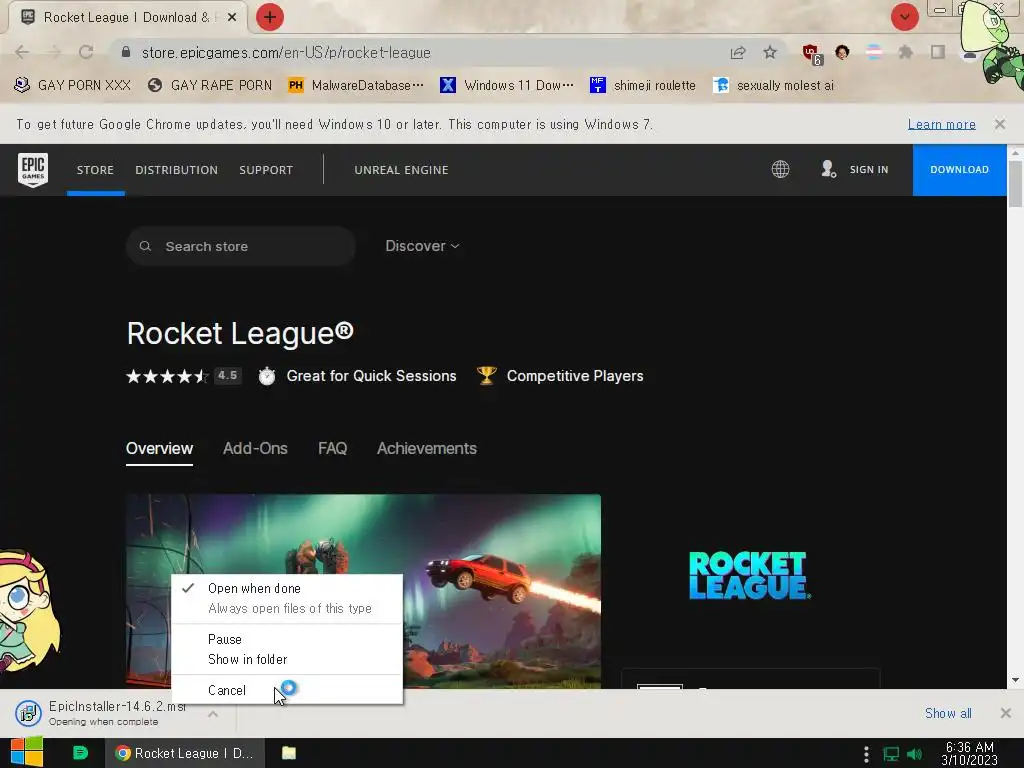Click the star rating icons
Image resolution: width=1024 pixels, height=768 pixels.
167,376
